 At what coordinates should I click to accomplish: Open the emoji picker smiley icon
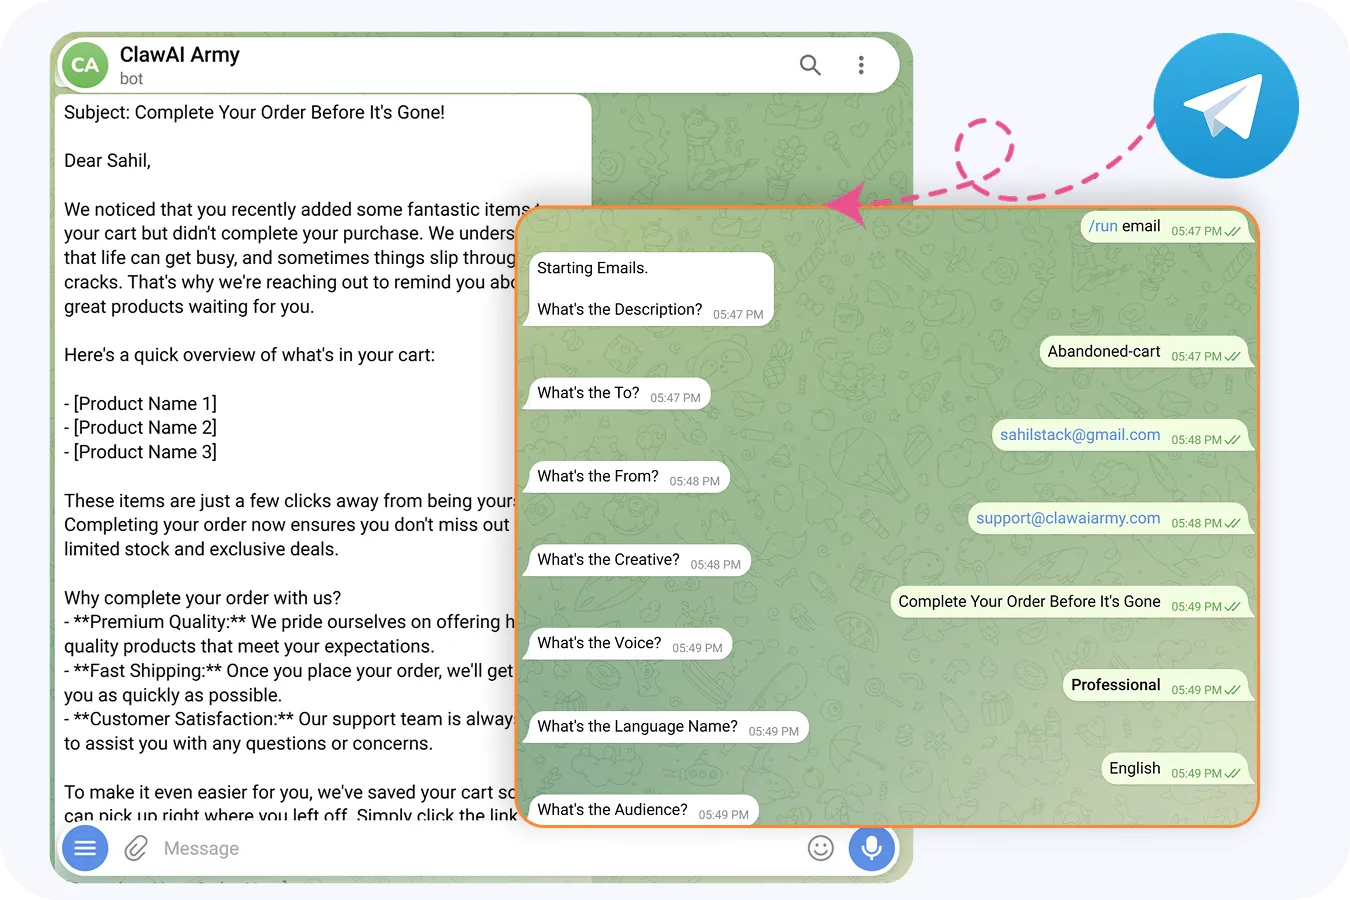[820, 848]
